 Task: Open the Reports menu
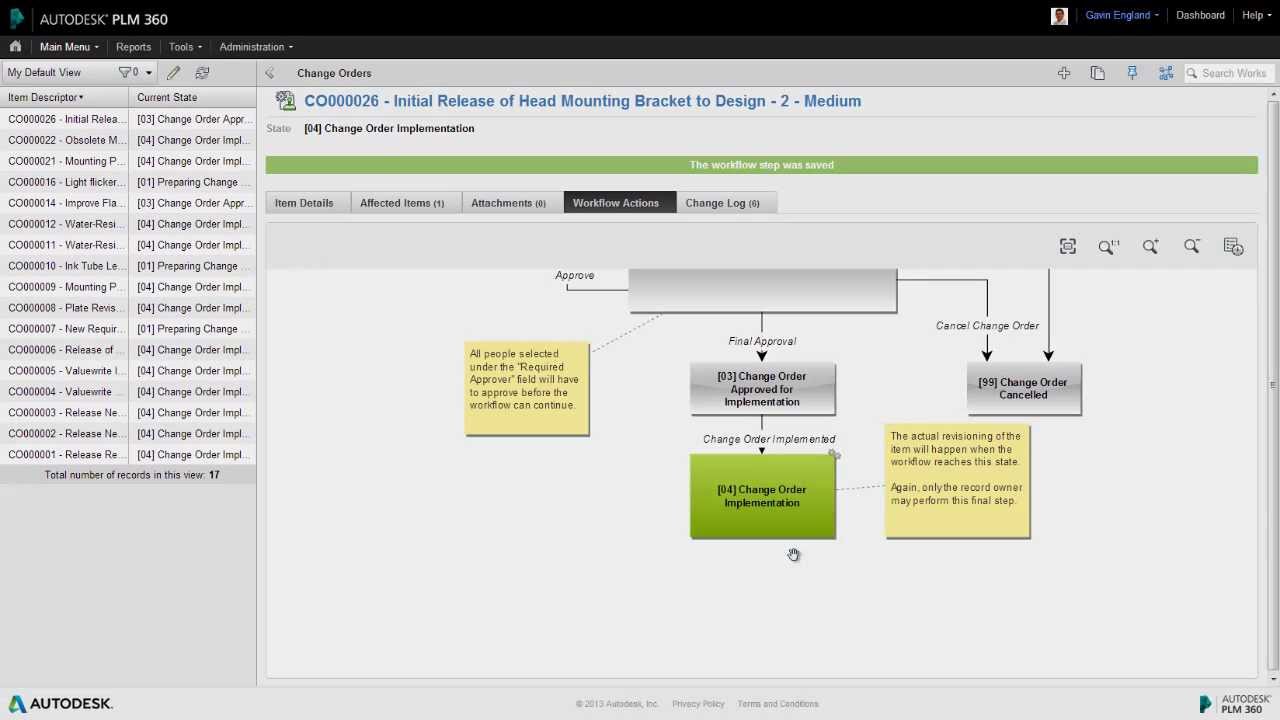tap(133, 47)
